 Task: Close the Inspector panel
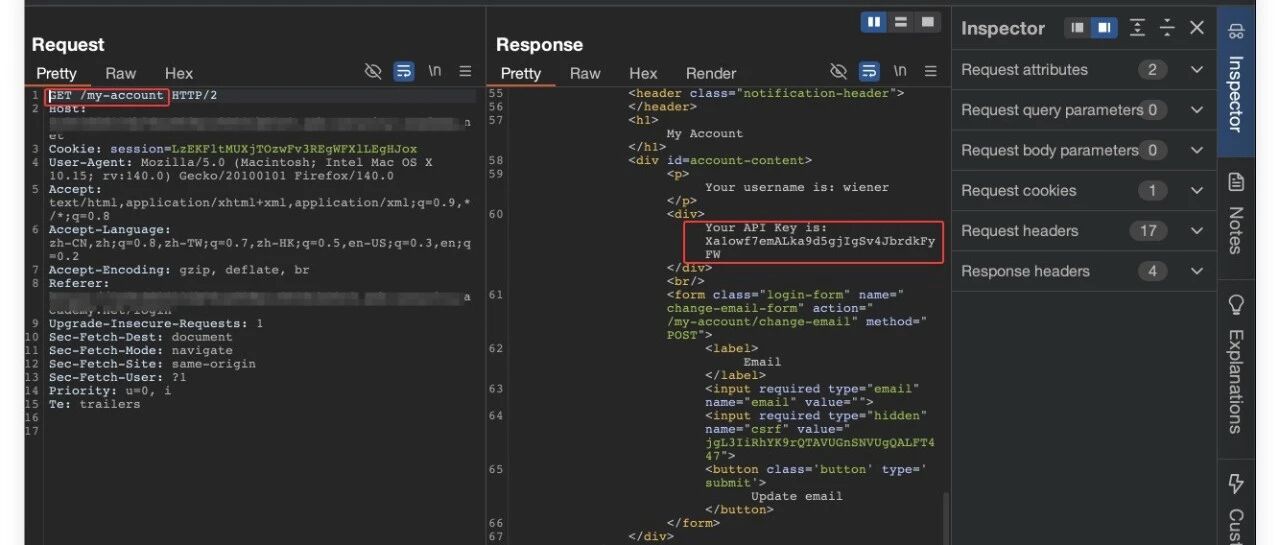pos(1197,28)
